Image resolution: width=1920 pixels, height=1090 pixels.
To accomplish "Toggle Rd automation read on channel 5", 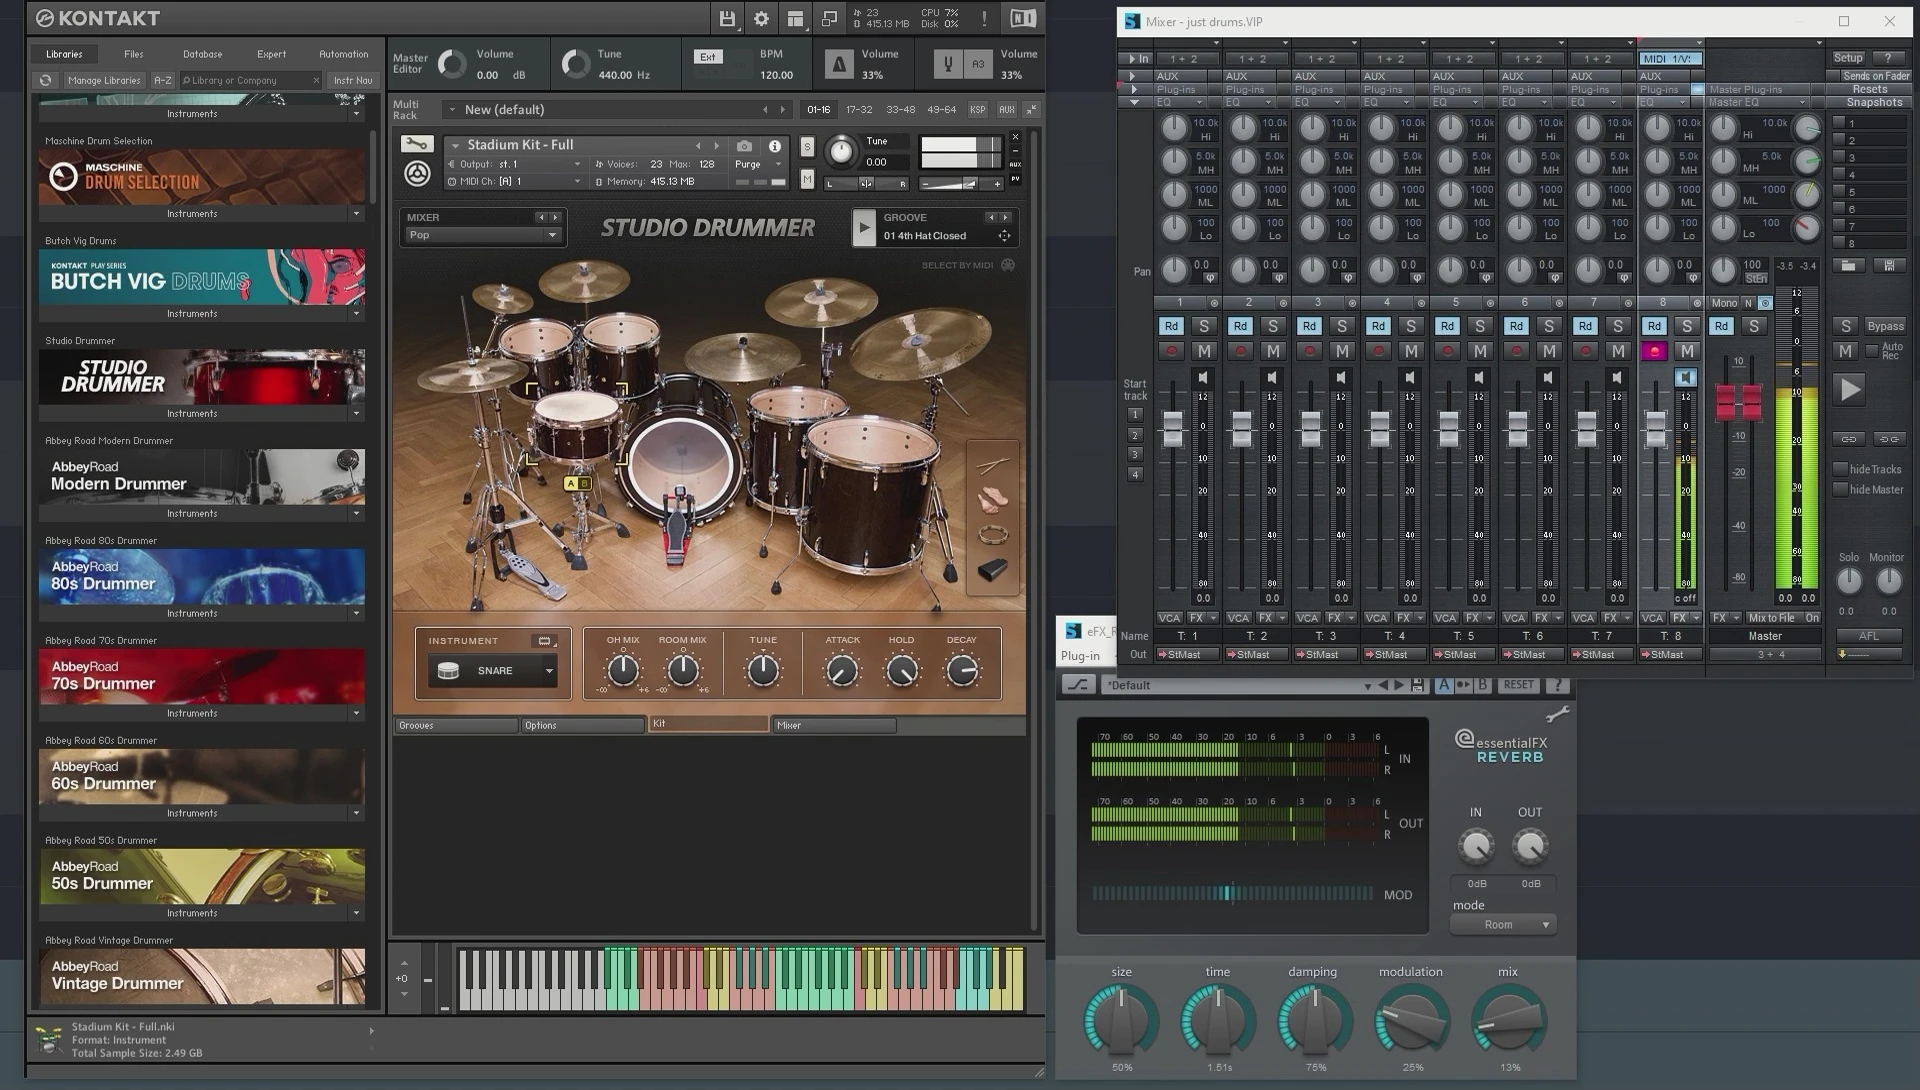I will pyautogui.click(x=1447, y=326).
